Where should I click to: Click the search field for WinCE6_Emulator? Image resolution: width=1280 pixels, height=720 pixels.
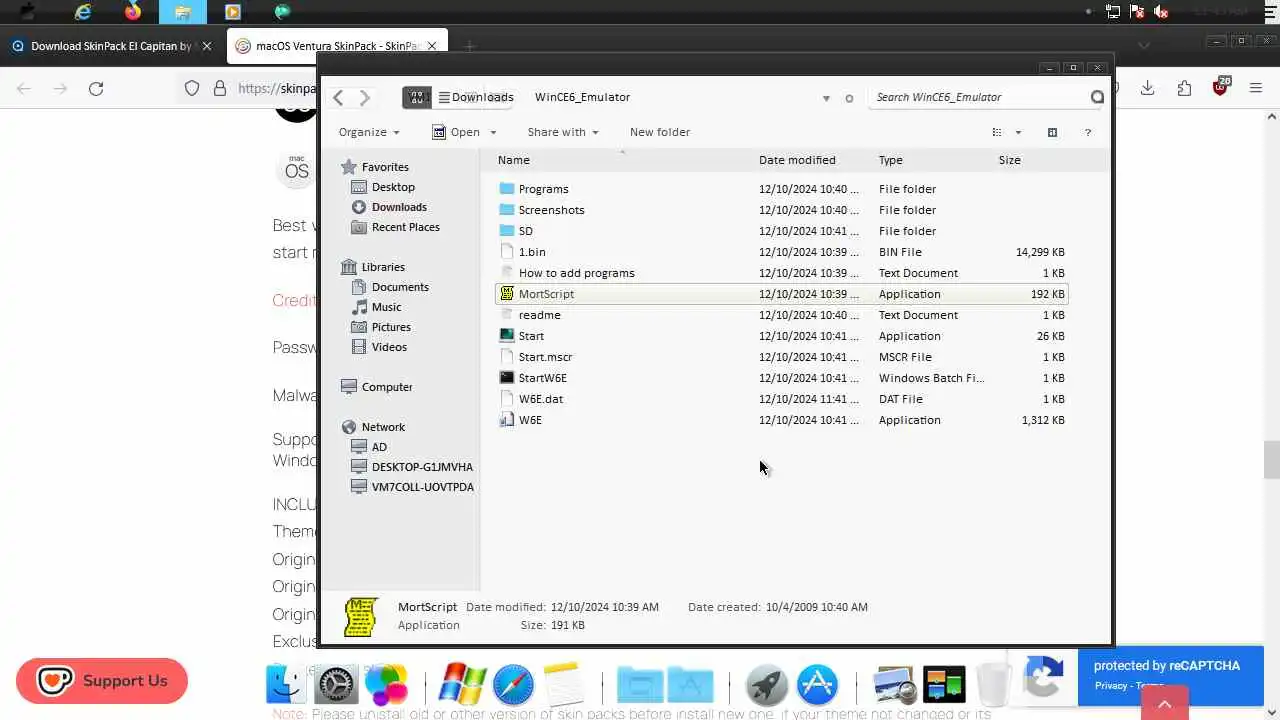click(x=978, y=97)
